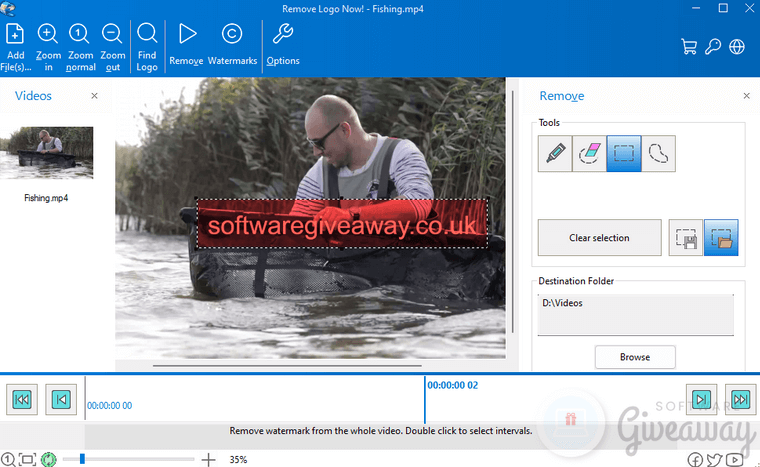Viewport: 760px width, 467px height.
Task: Select the marker pen tool
Action: (555, 154)
